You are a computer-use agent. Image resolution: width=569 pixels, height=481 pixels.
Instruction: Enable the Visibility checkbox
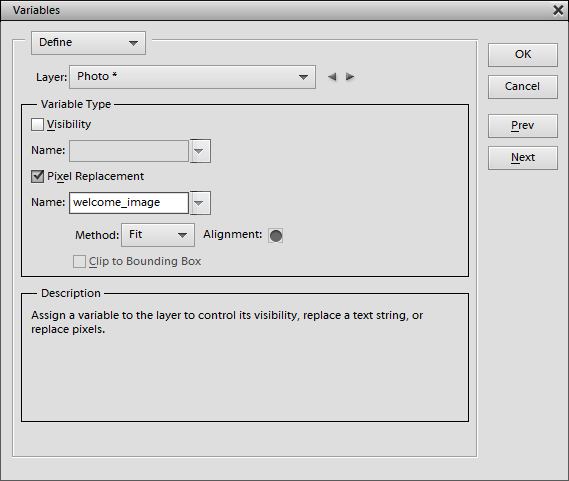coord(37,125)
